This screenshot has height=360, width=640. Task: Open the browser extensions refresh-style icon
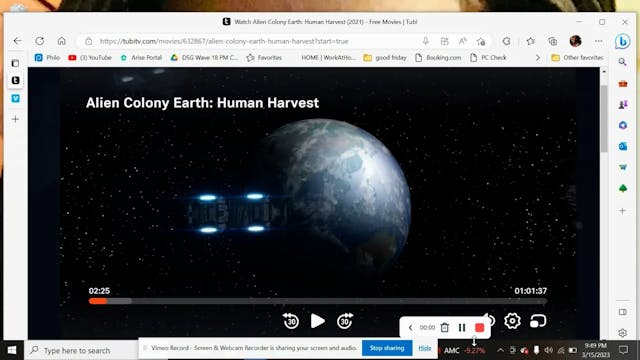pyautogui.click(x=507, y=41)
